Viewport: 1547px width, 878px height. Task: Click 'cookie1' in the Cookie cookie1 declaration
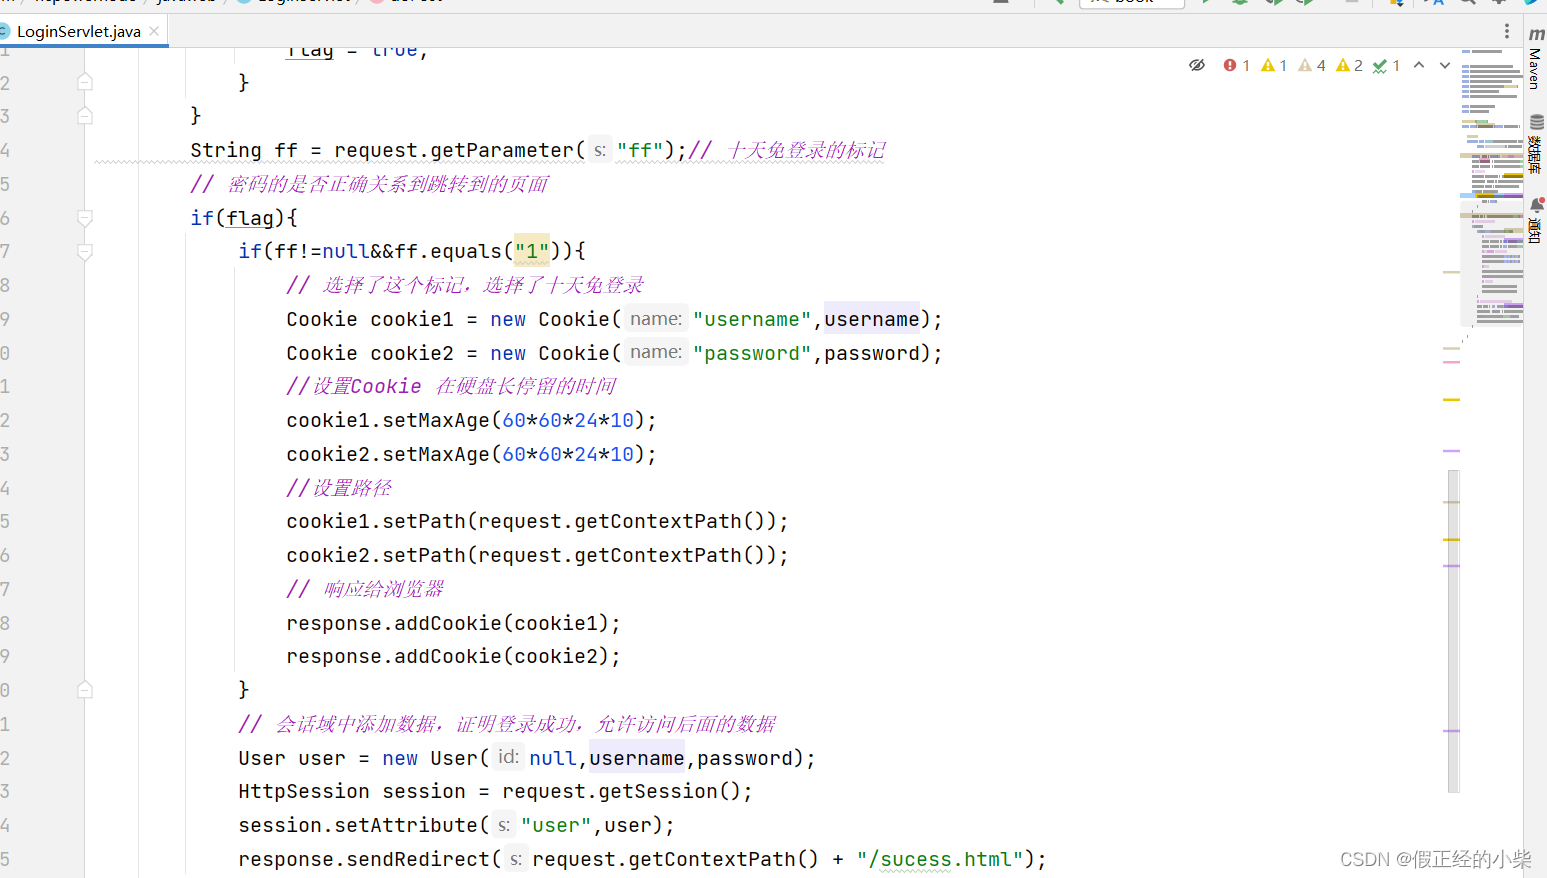[x=412, y=319]
